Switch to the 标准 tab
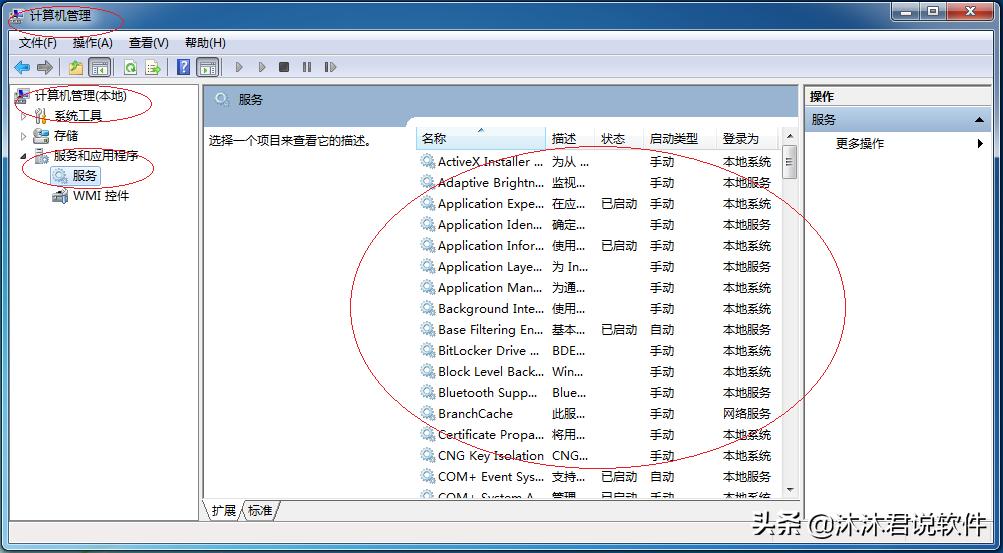Image resolution: width=1003 pixels, height=553 pixels. pos(260,510)
